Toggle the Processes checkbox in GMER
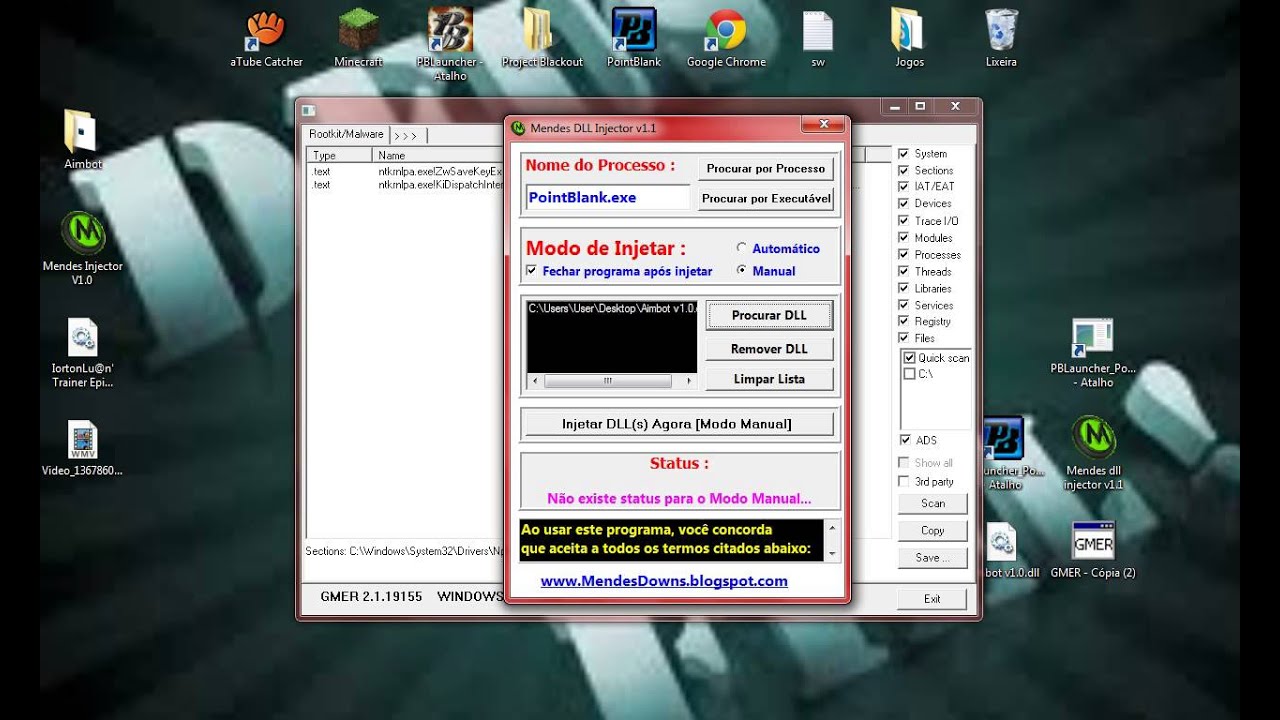This screenshot has height=720, width=1280. (904, 255)
